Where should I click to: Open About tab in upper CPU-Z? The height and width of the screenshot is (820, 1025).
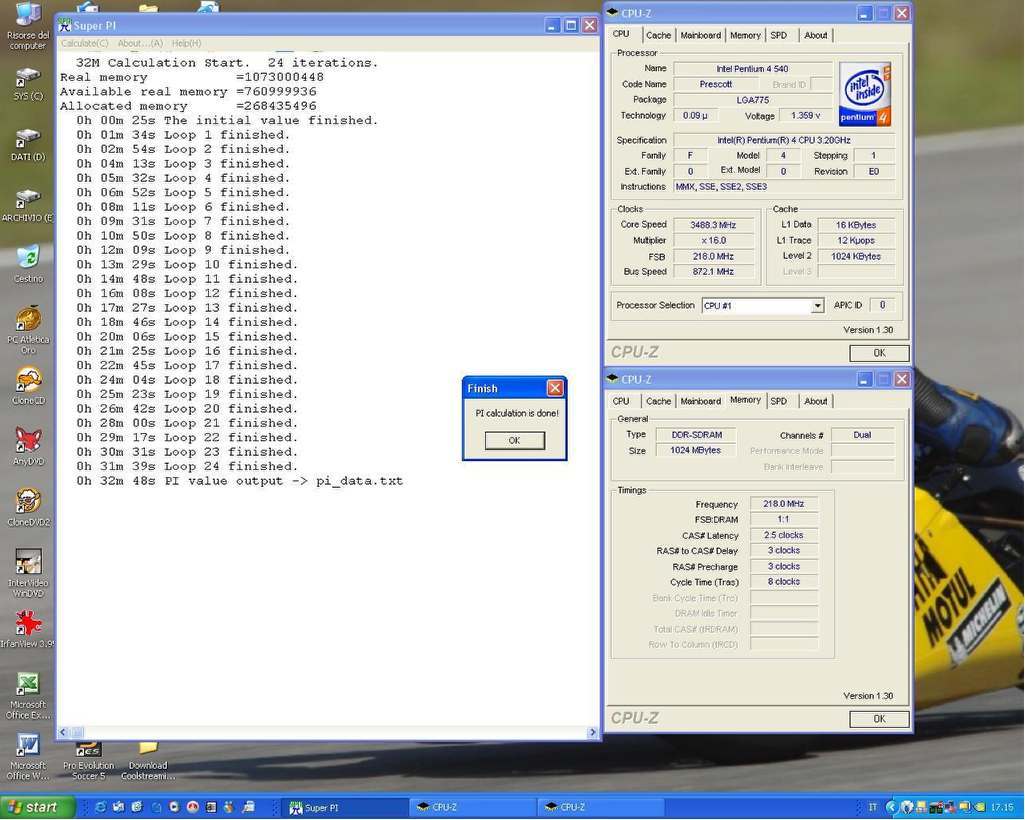point(815,35)
